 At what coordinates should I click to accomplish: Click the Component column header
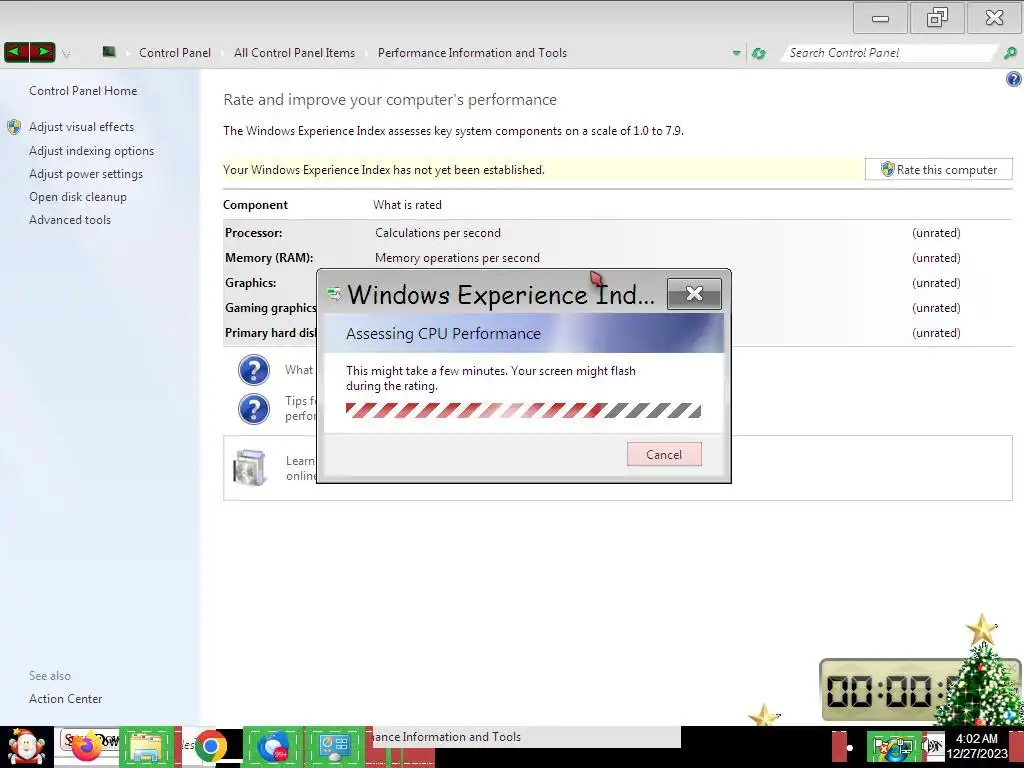tap(255, 205)
